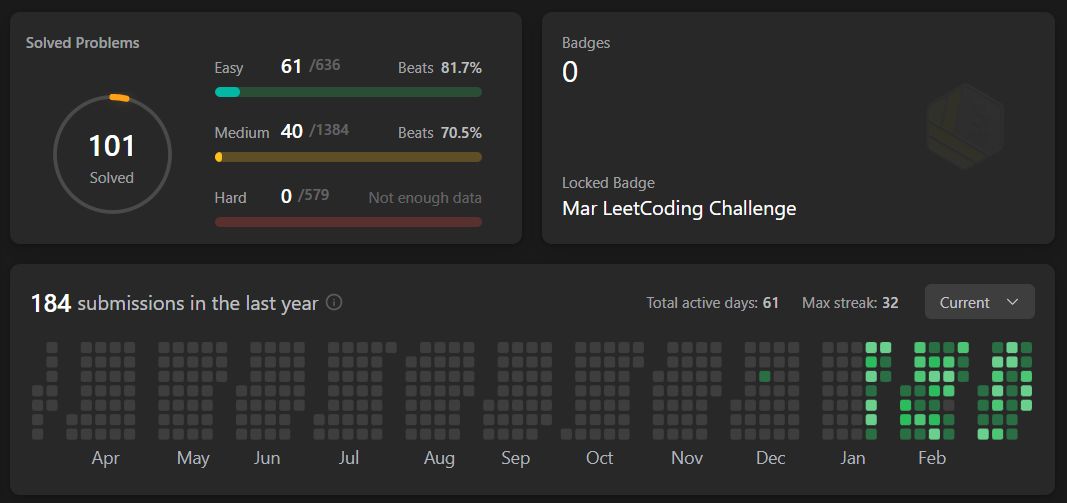This screenshot has width=1067, height=503.
Task: Click the lone green December heatmap cell
Action: [764, 376]
